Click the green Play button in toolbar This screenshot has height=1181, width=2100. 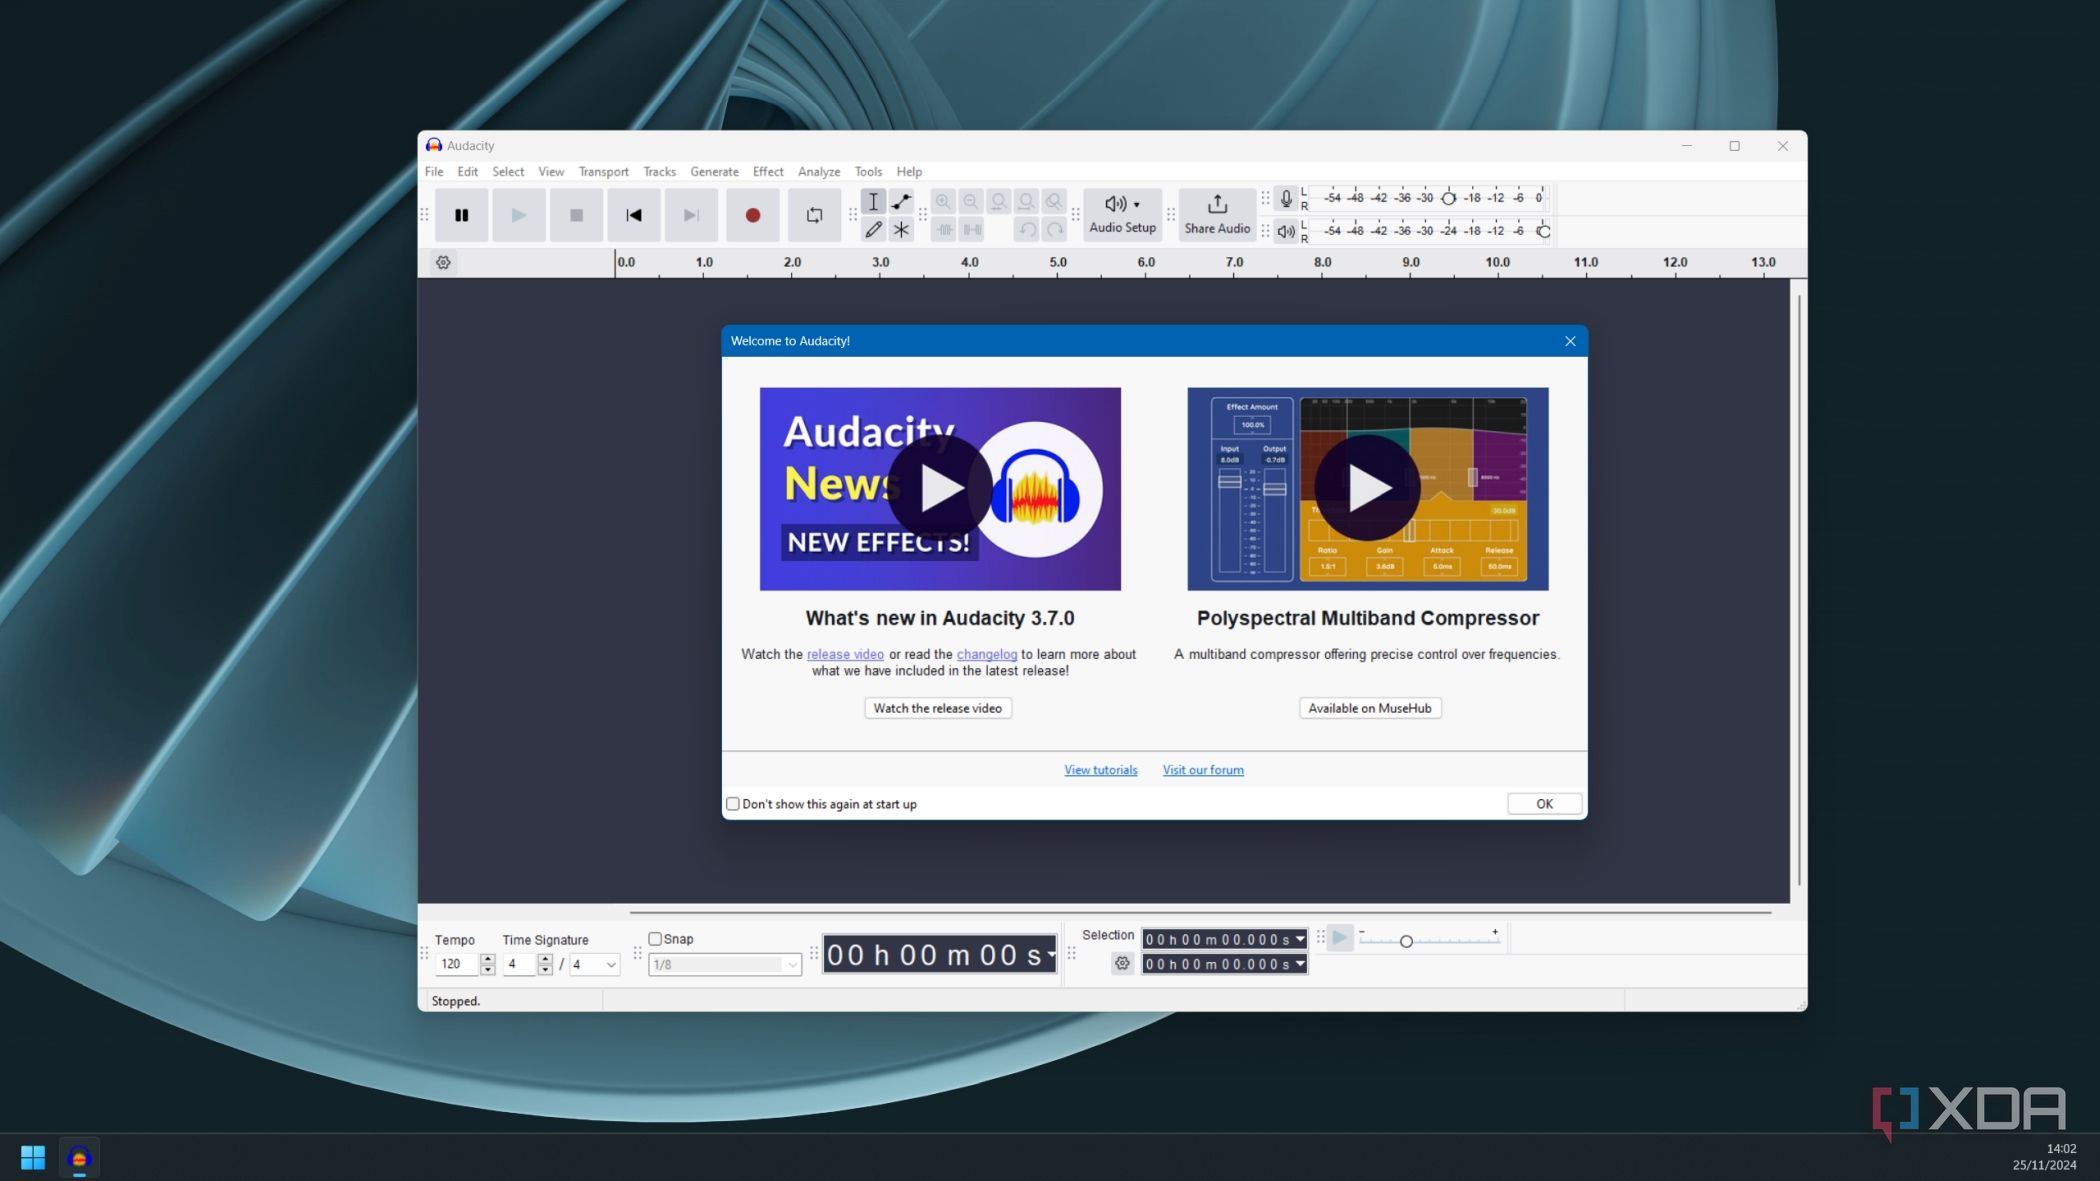point(518,215)
